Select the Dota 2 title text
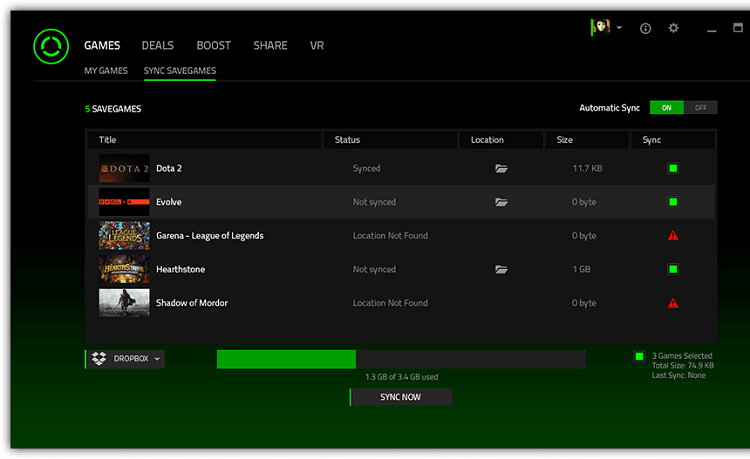The width and height of the screenshot is (750, 459). point(169,168)
